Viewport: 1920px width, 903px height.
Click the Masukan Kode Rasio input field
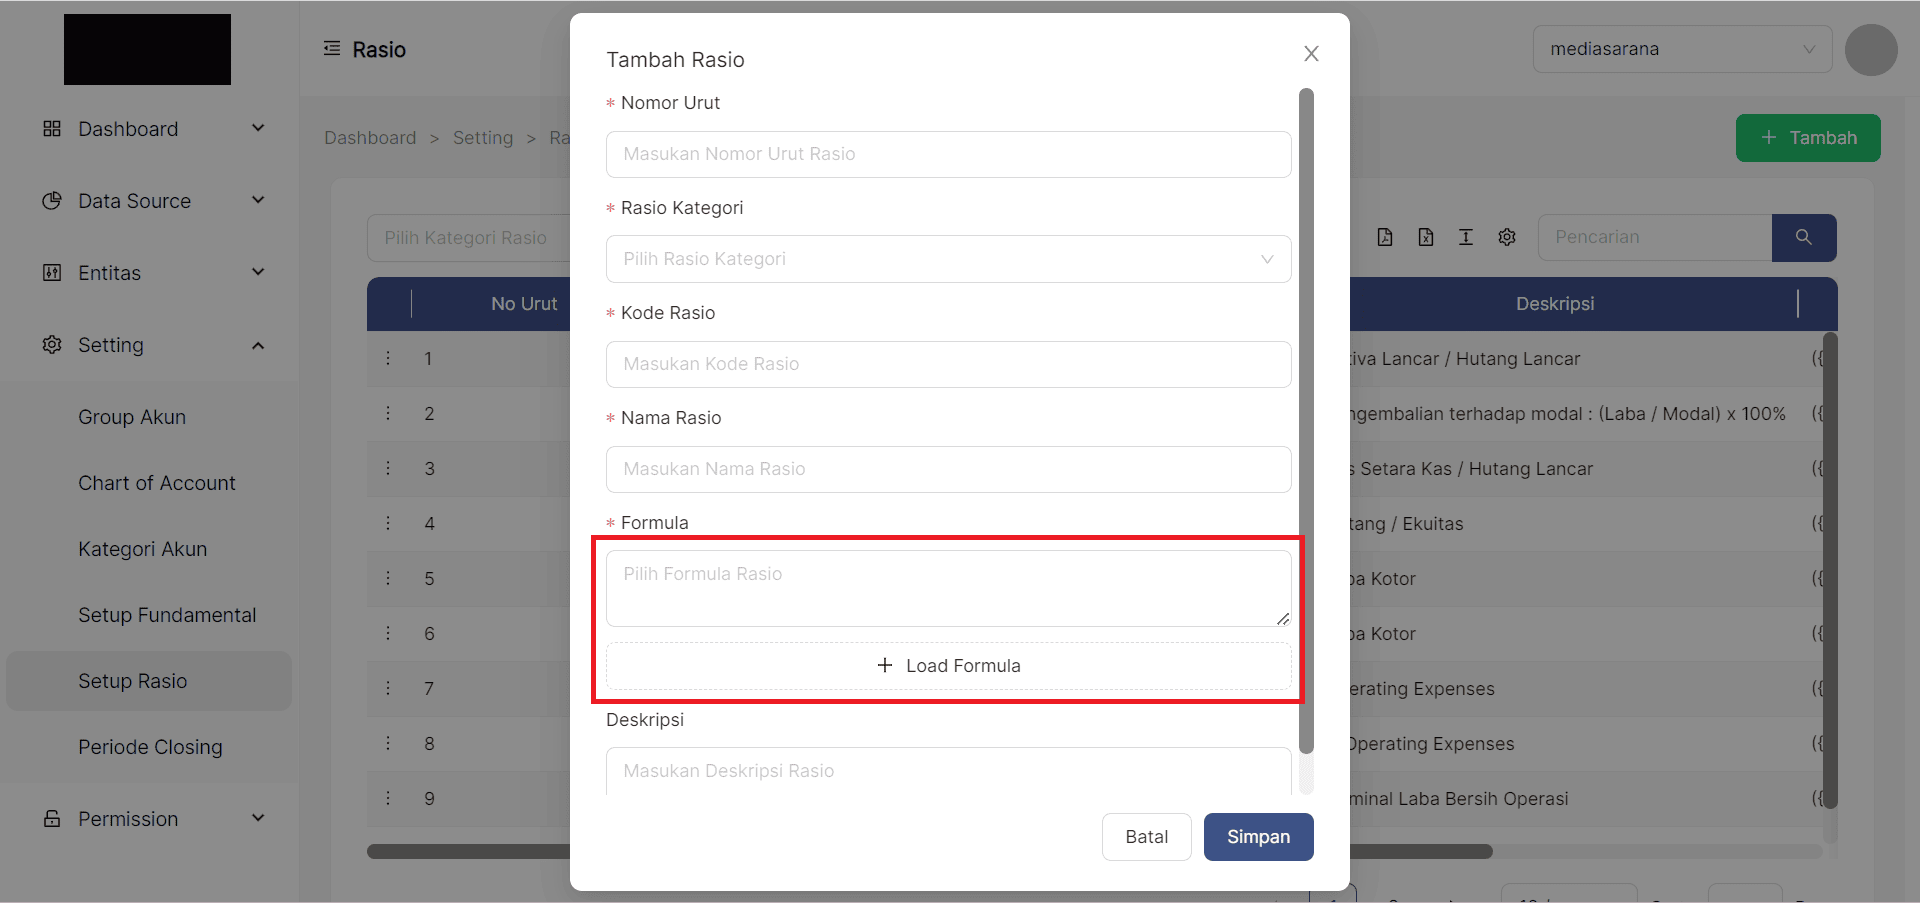click(x=948, y=364)
